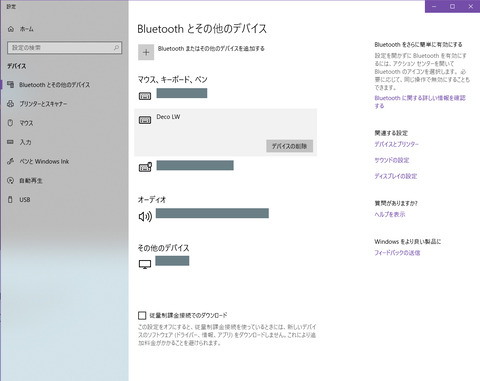Viewport: 480px width, 381px height.
Task: Click the mouse icon in sidebar
Action: (x=10, y=123)
